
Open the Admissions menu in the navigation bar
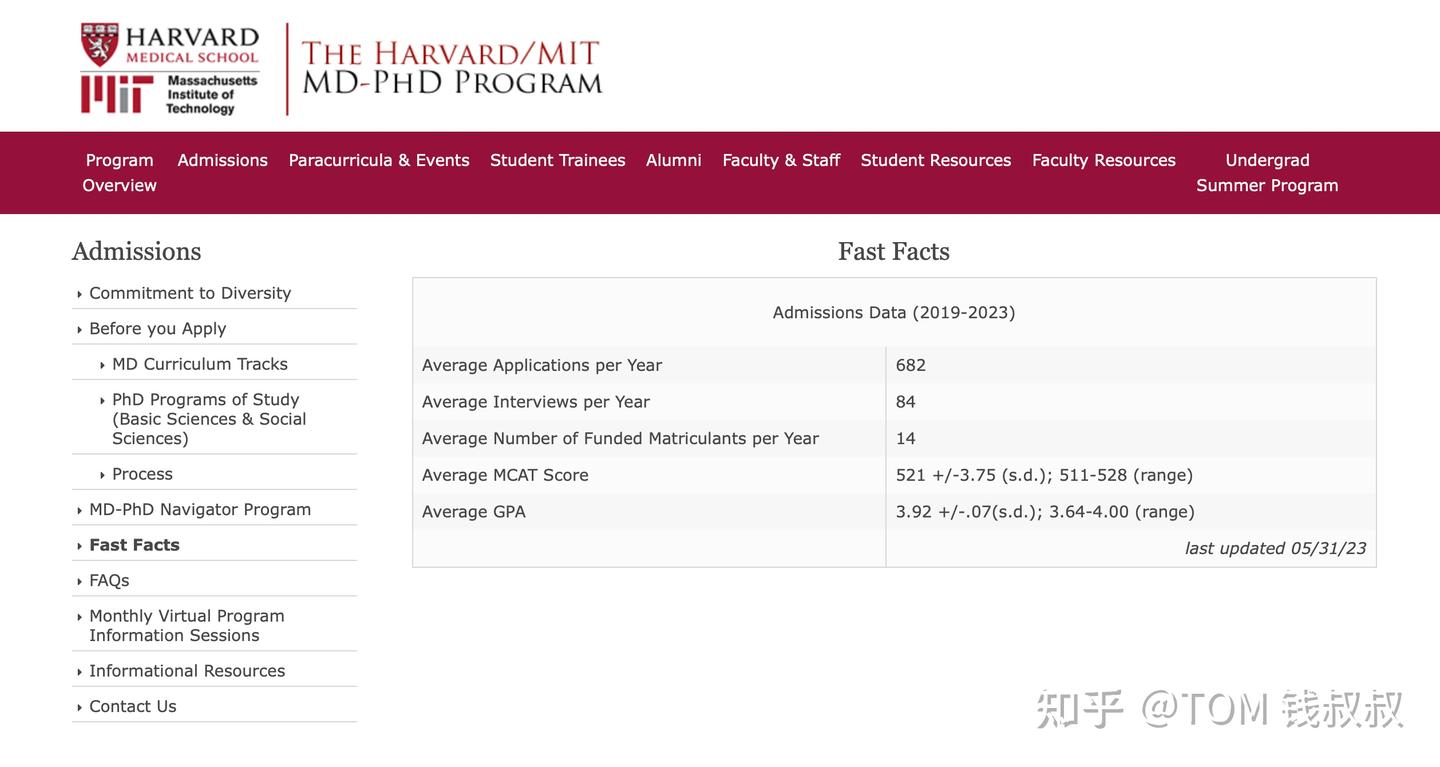(222, 160)
